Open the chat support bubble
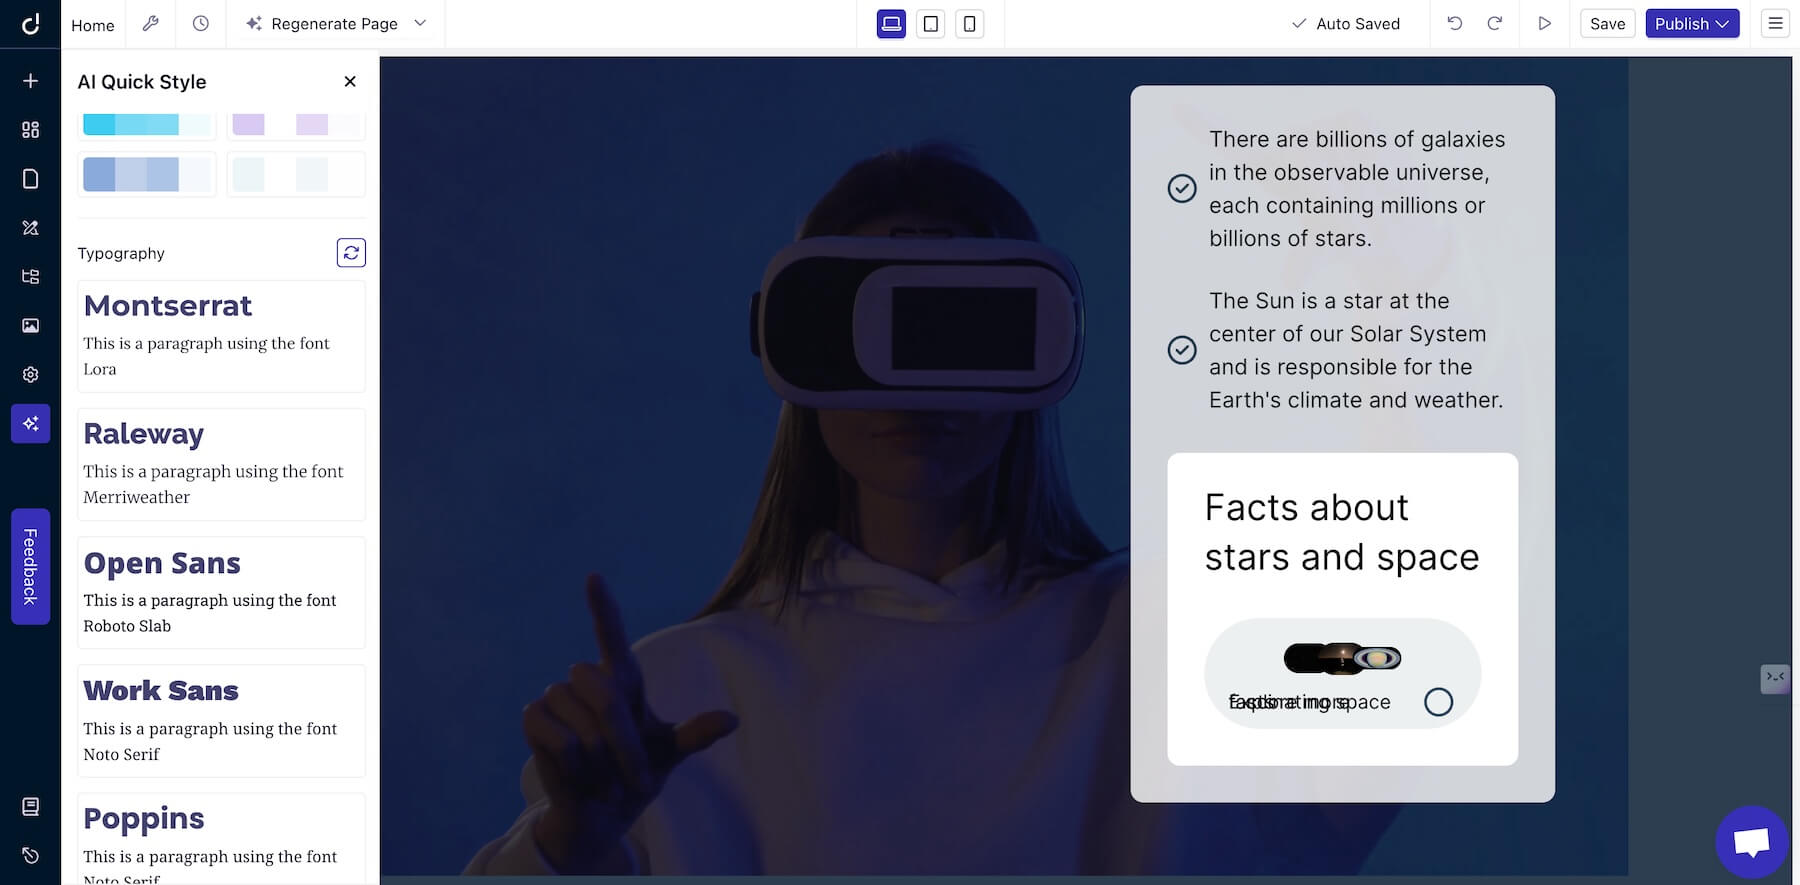Viewport: 1800px width, 885px height. [x=1752, y=842]
